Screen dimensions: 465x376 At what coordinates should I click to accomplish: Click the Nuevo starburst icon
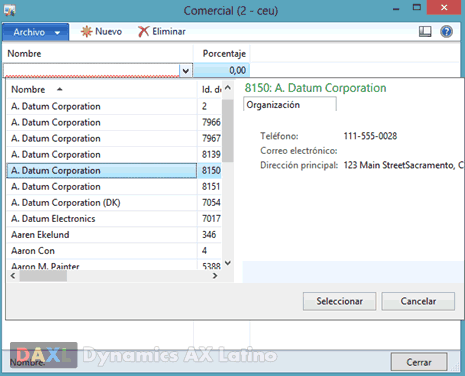coord(86,31)
